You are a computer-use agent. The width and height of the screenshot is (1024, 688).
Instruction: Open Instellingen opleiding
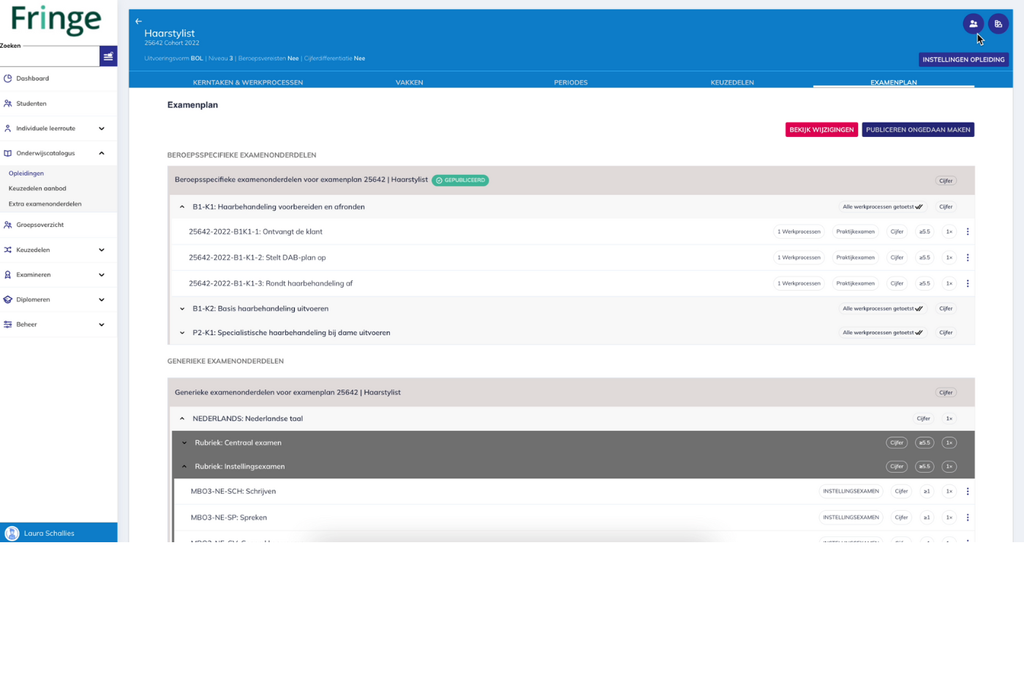coord(964,60)
